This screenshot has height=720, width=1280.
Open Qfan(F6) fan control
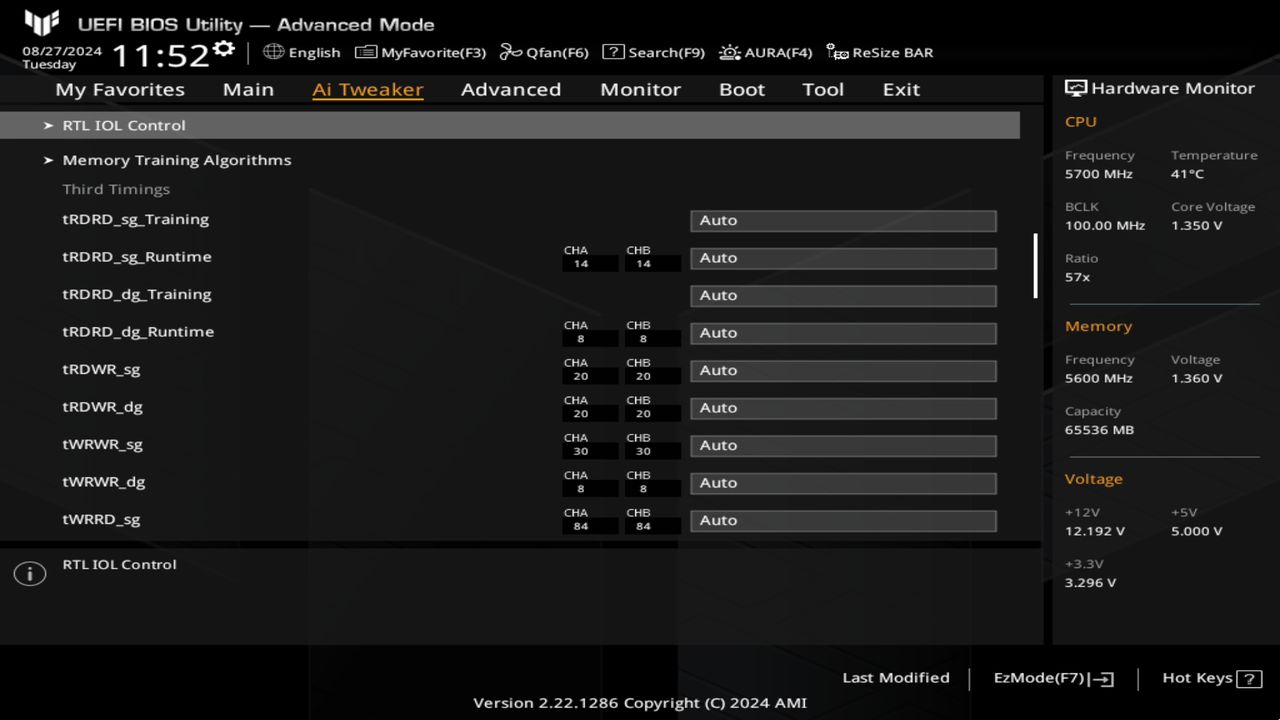click(x=544, y=52)
